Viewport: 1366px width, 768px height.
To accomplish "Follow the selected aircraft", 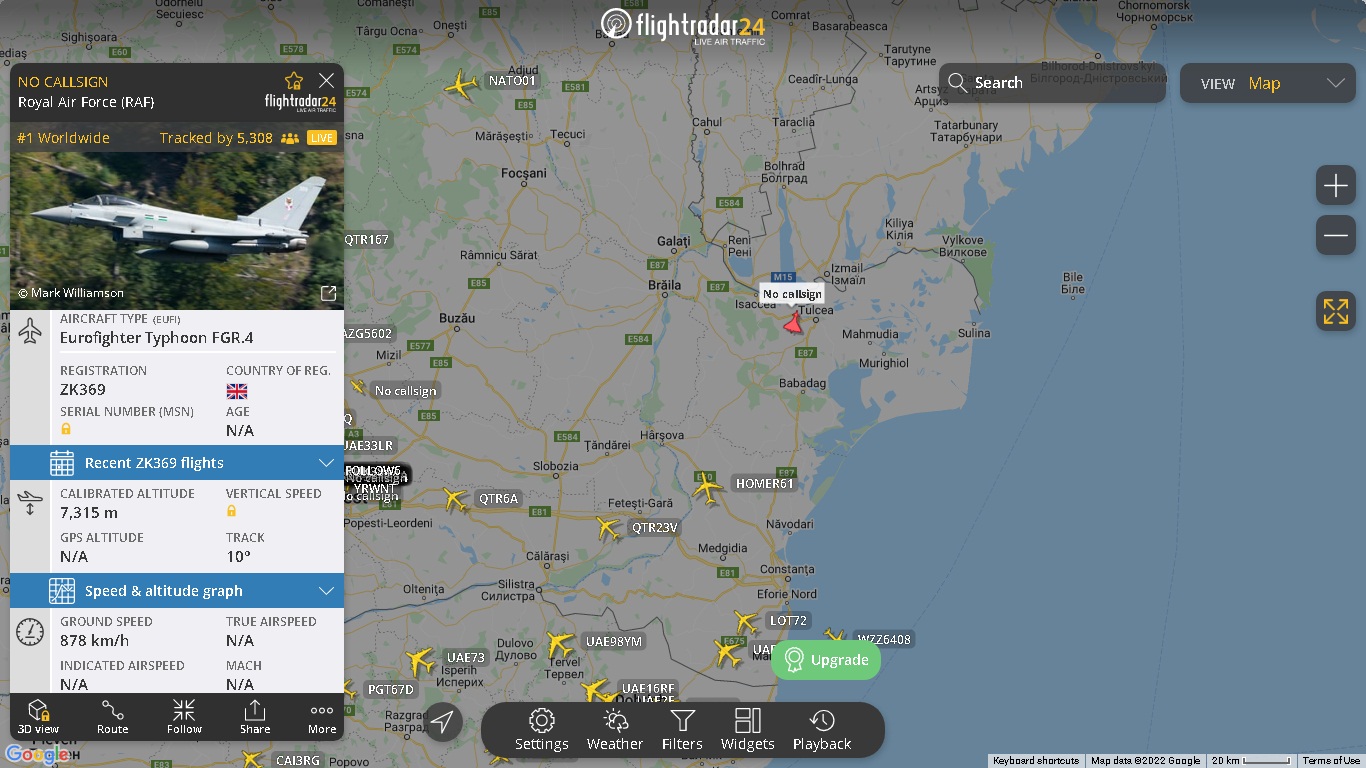I will point(184,717).
